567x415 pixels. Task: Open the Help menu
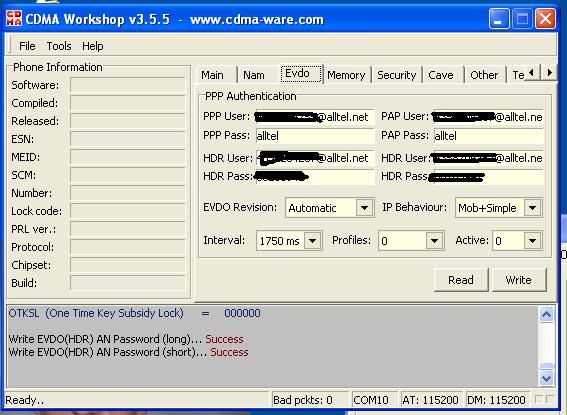93,46
